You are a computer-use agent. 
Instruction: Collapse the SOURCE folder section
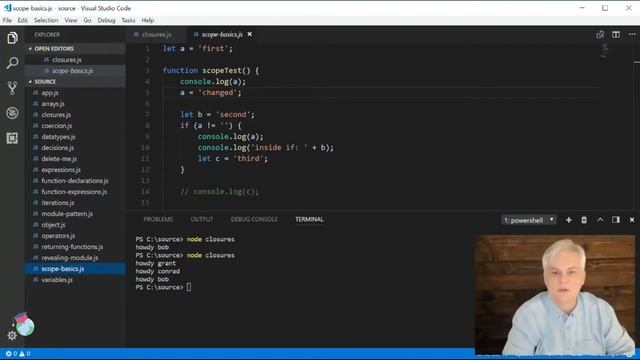tap(76, 82)
